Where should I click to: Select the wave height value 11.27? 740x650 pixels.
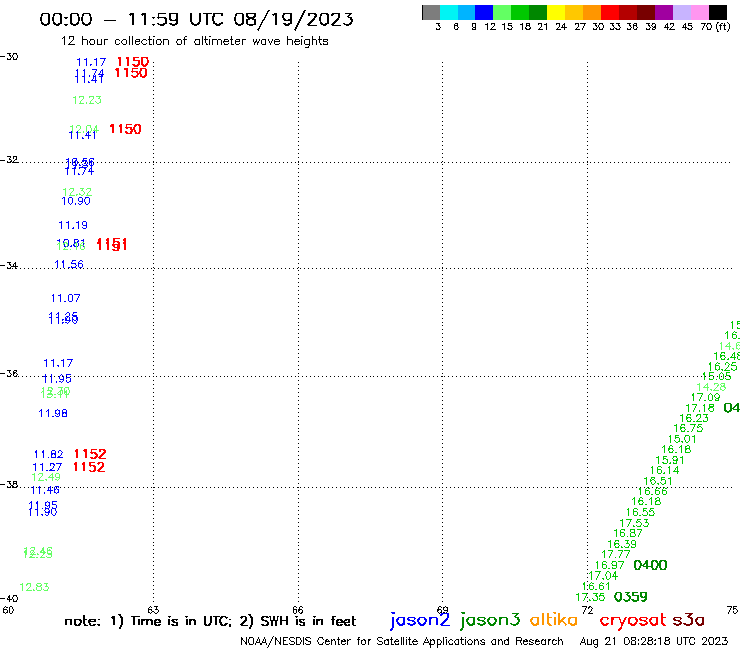pyautogui.click(x=47, y=467)
